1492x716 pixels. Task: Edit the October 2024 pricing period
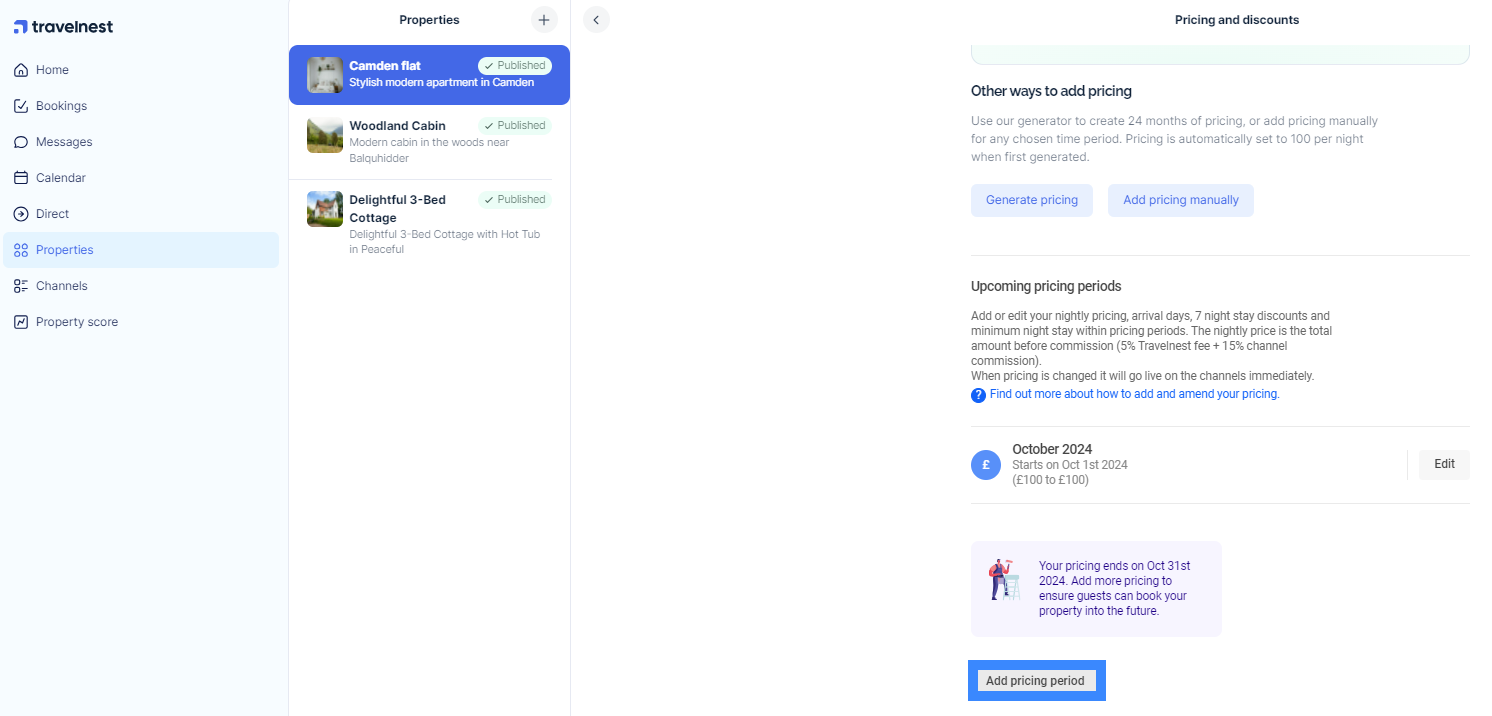click(1443, 464)
